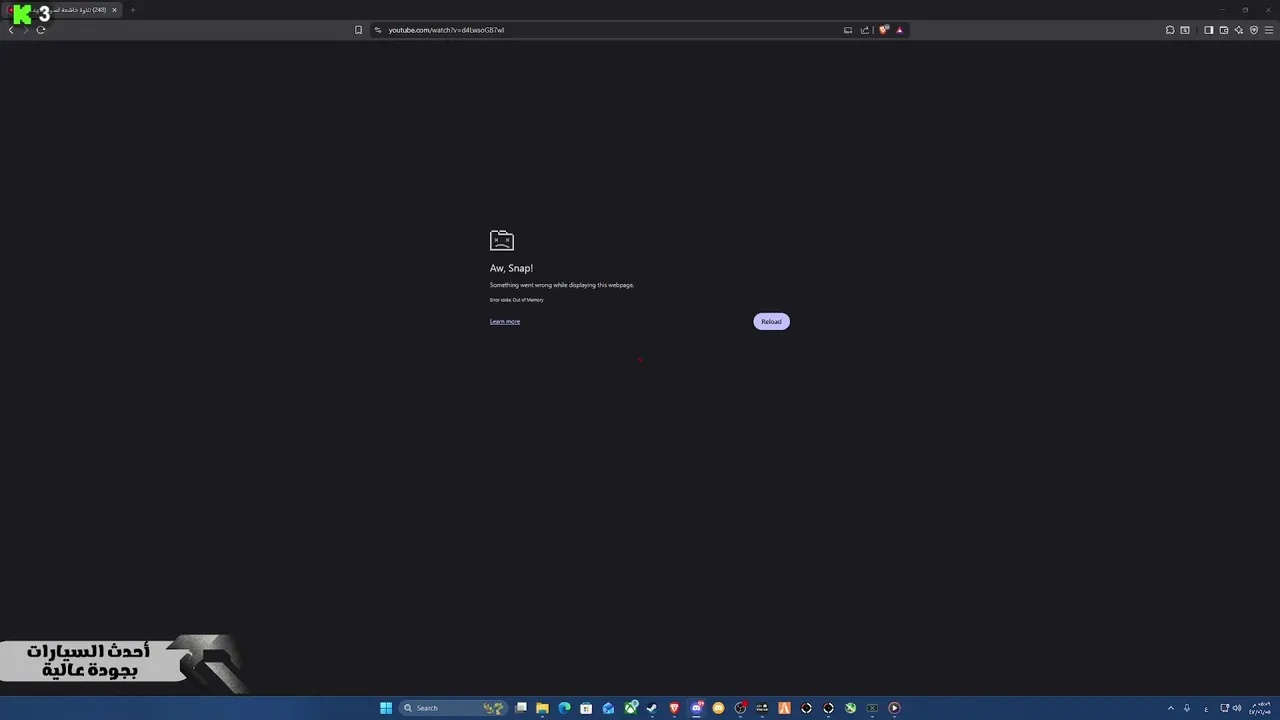Open Brave VPN shield icon
Viewport: 1280px width, 720px height.
coord(1254,30)
